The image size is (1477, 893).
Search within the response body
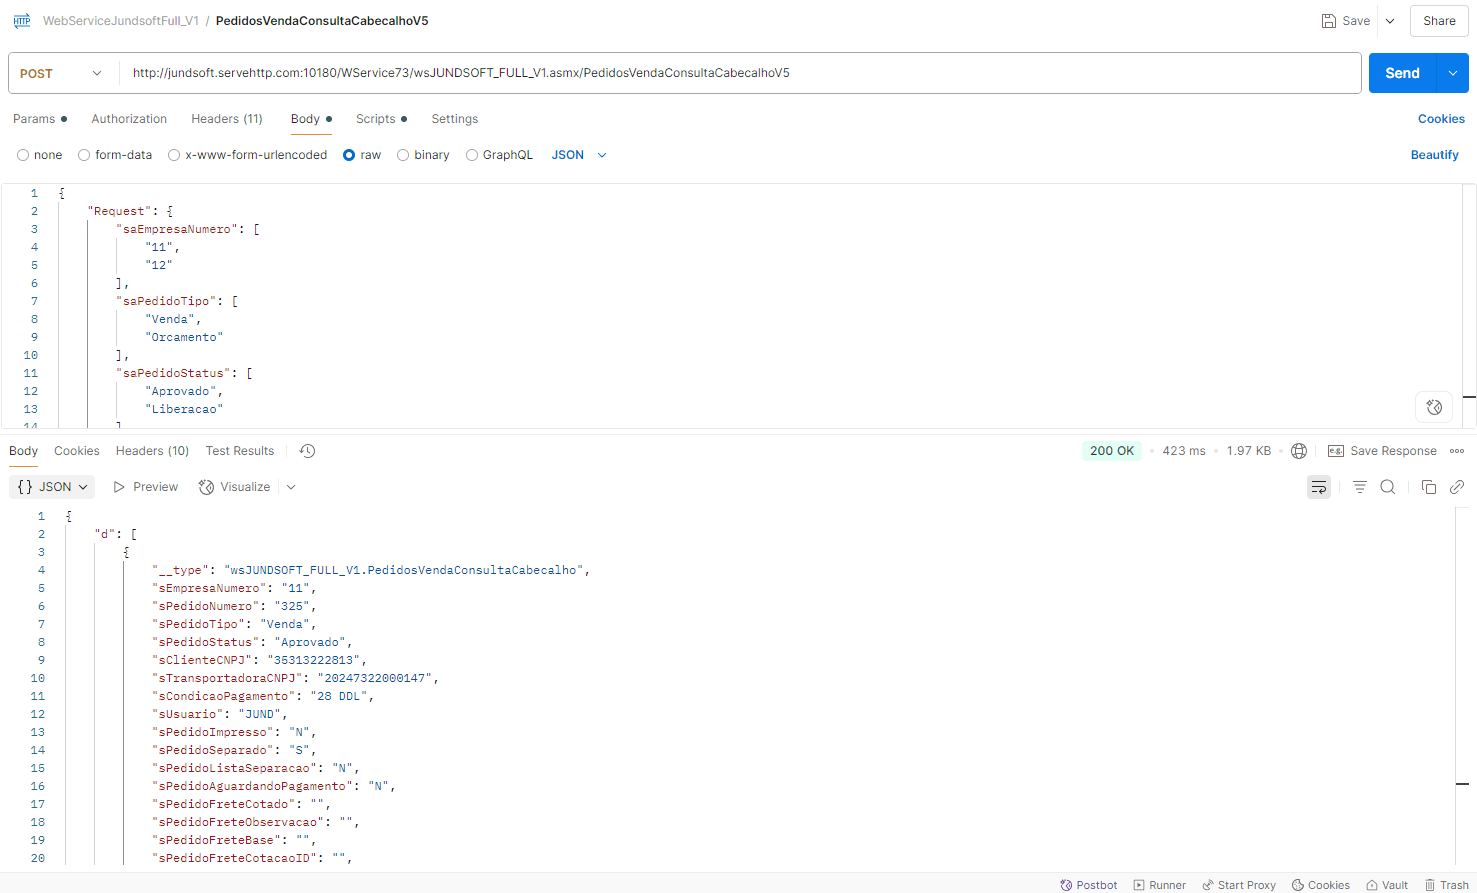click(1388, 487)
